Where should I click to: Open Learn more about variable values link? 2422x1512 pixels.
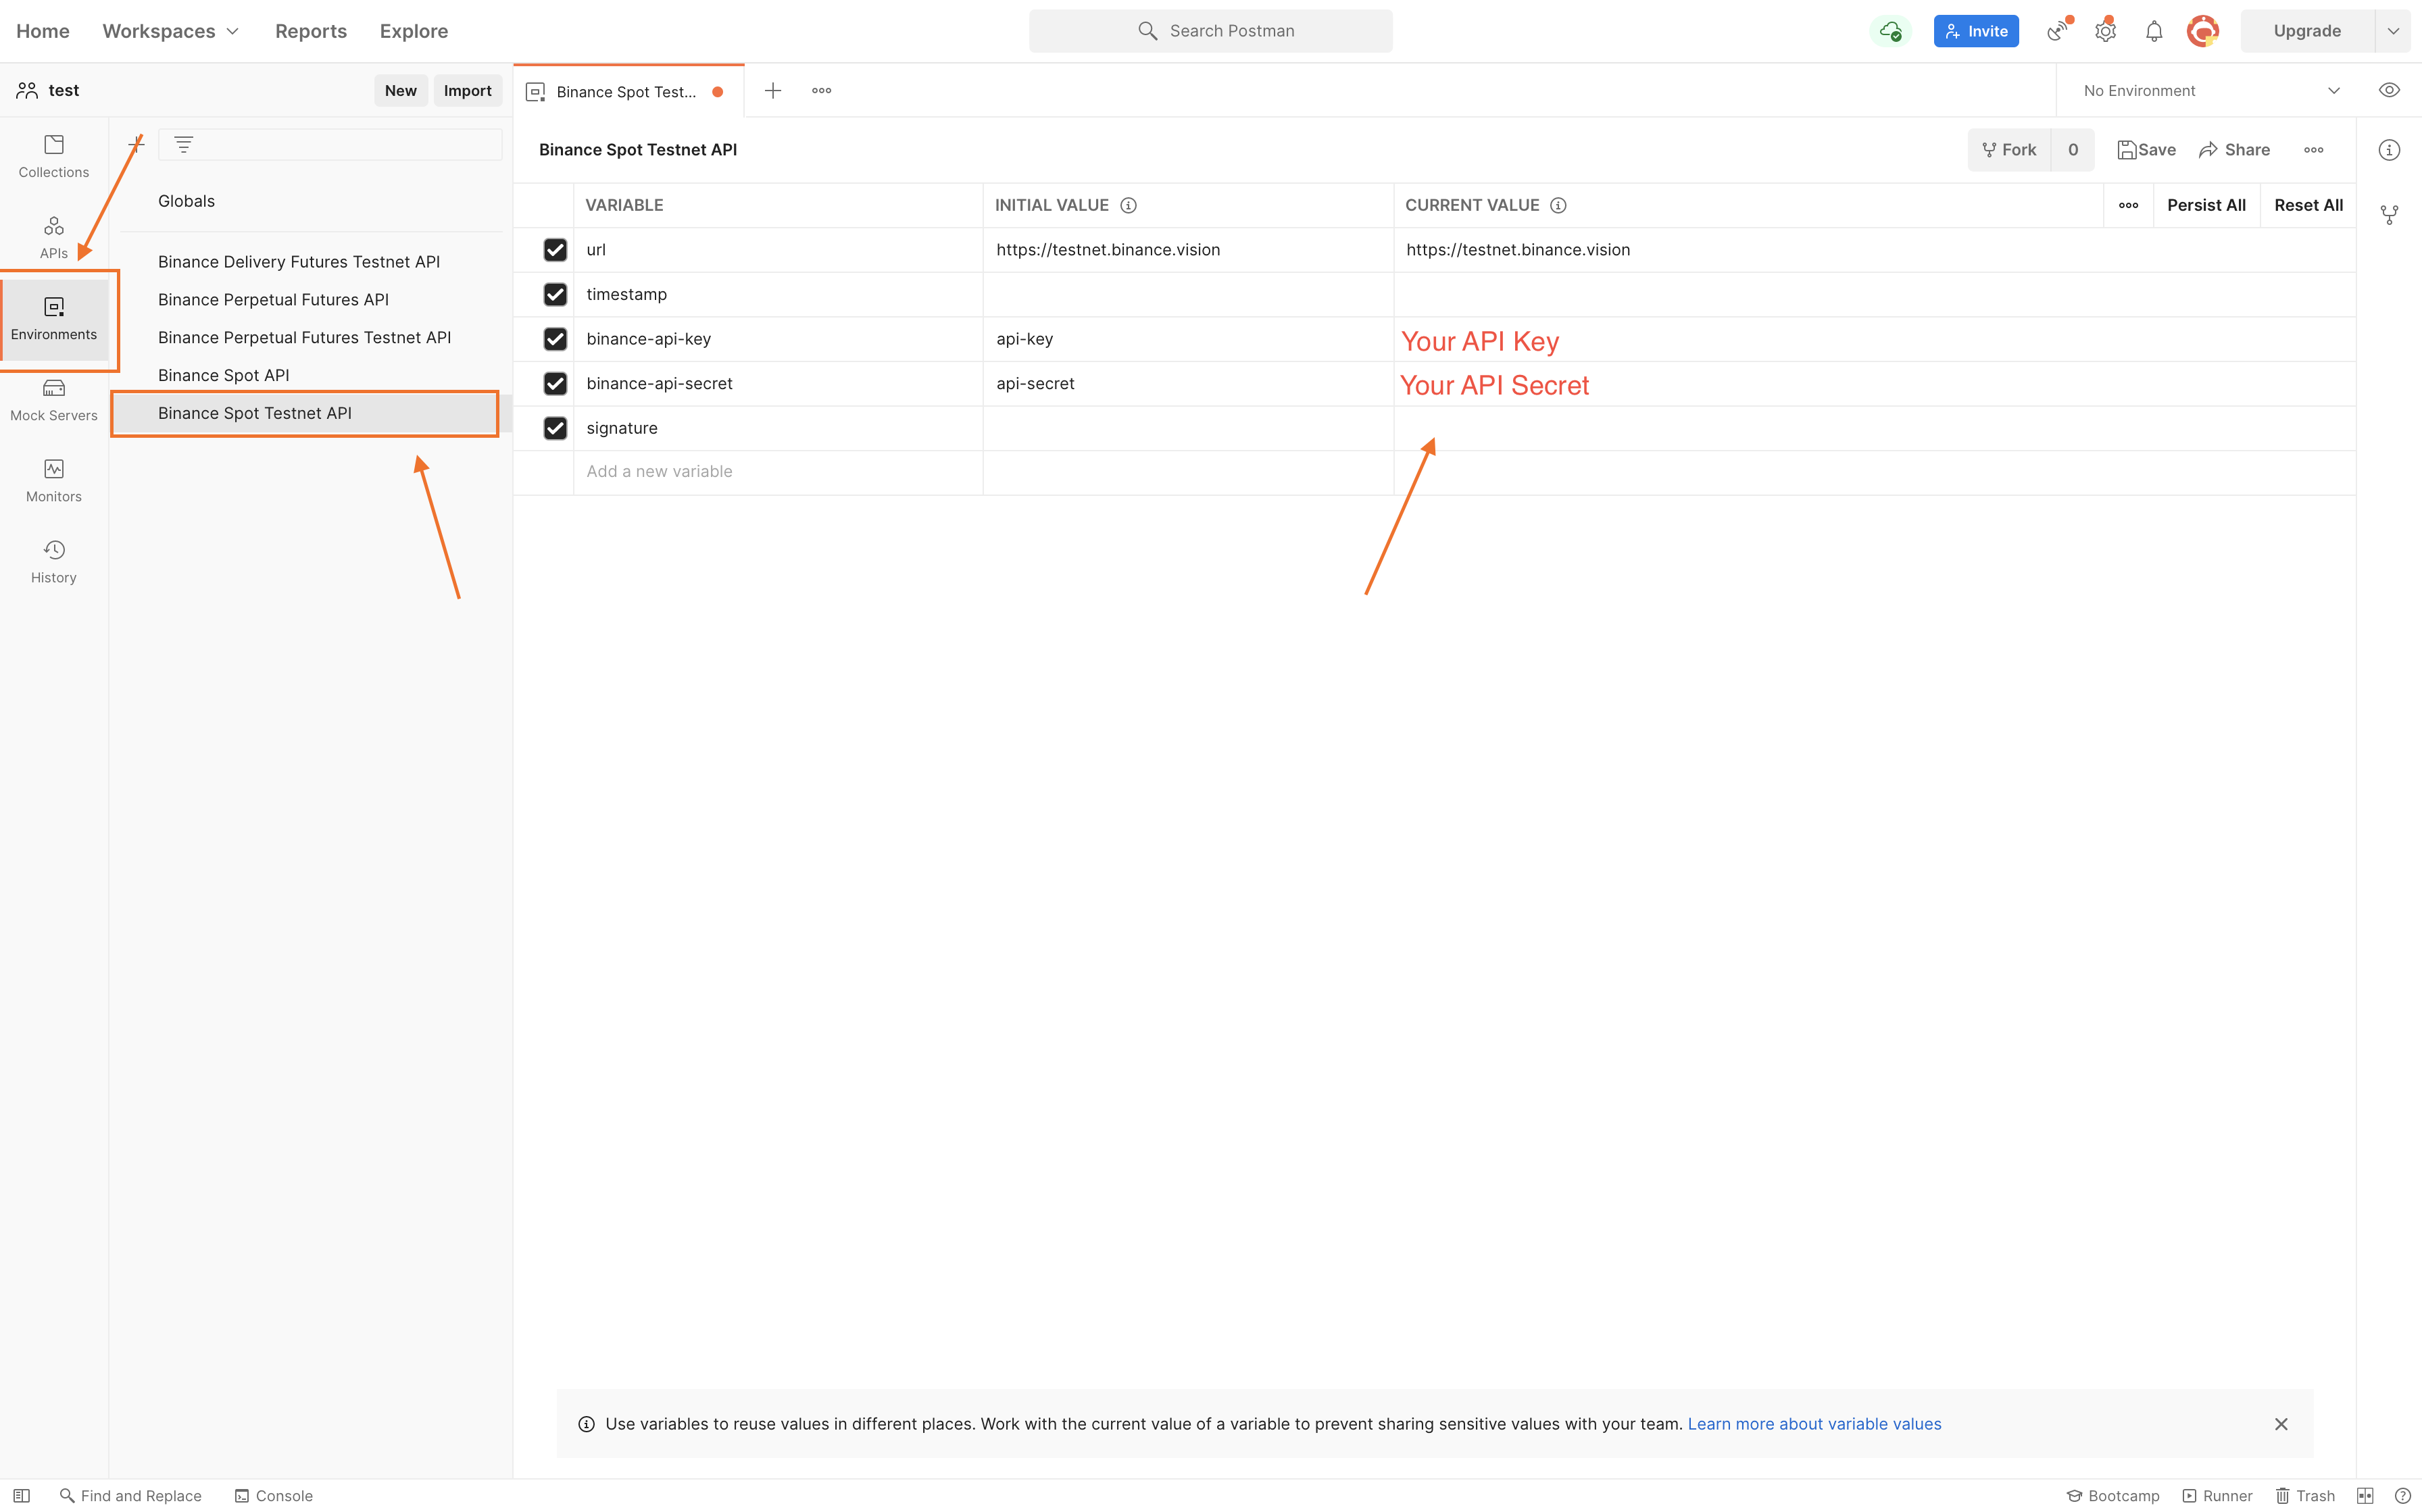click(1814, 1423)
